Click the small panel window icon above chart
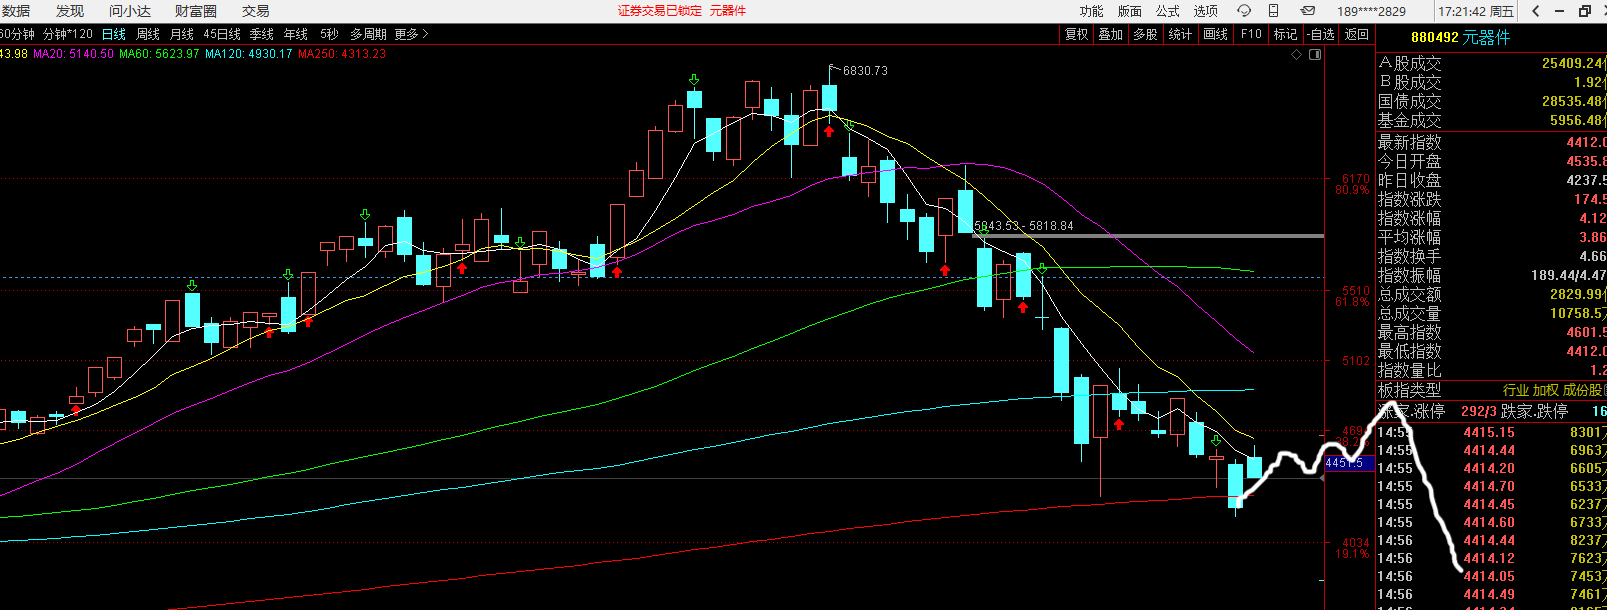 coord(1315,54)
